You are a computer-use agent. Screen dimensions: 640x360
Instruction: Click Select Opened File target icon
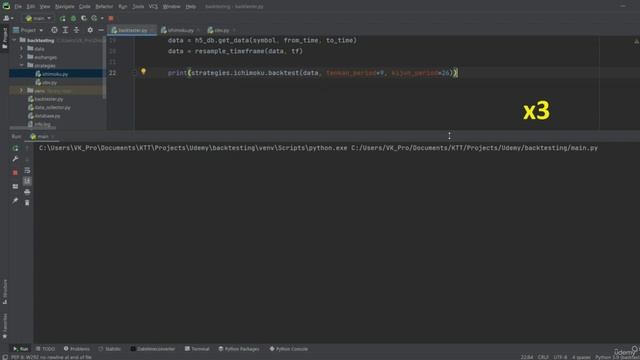(x=54, y=30)
